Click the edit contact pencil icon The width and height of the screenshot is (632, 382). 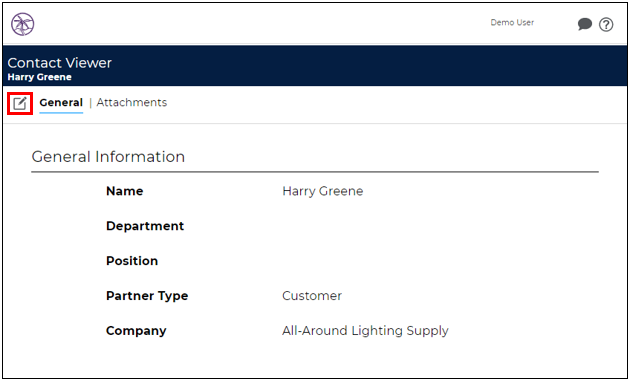click(x=20, y=104)
